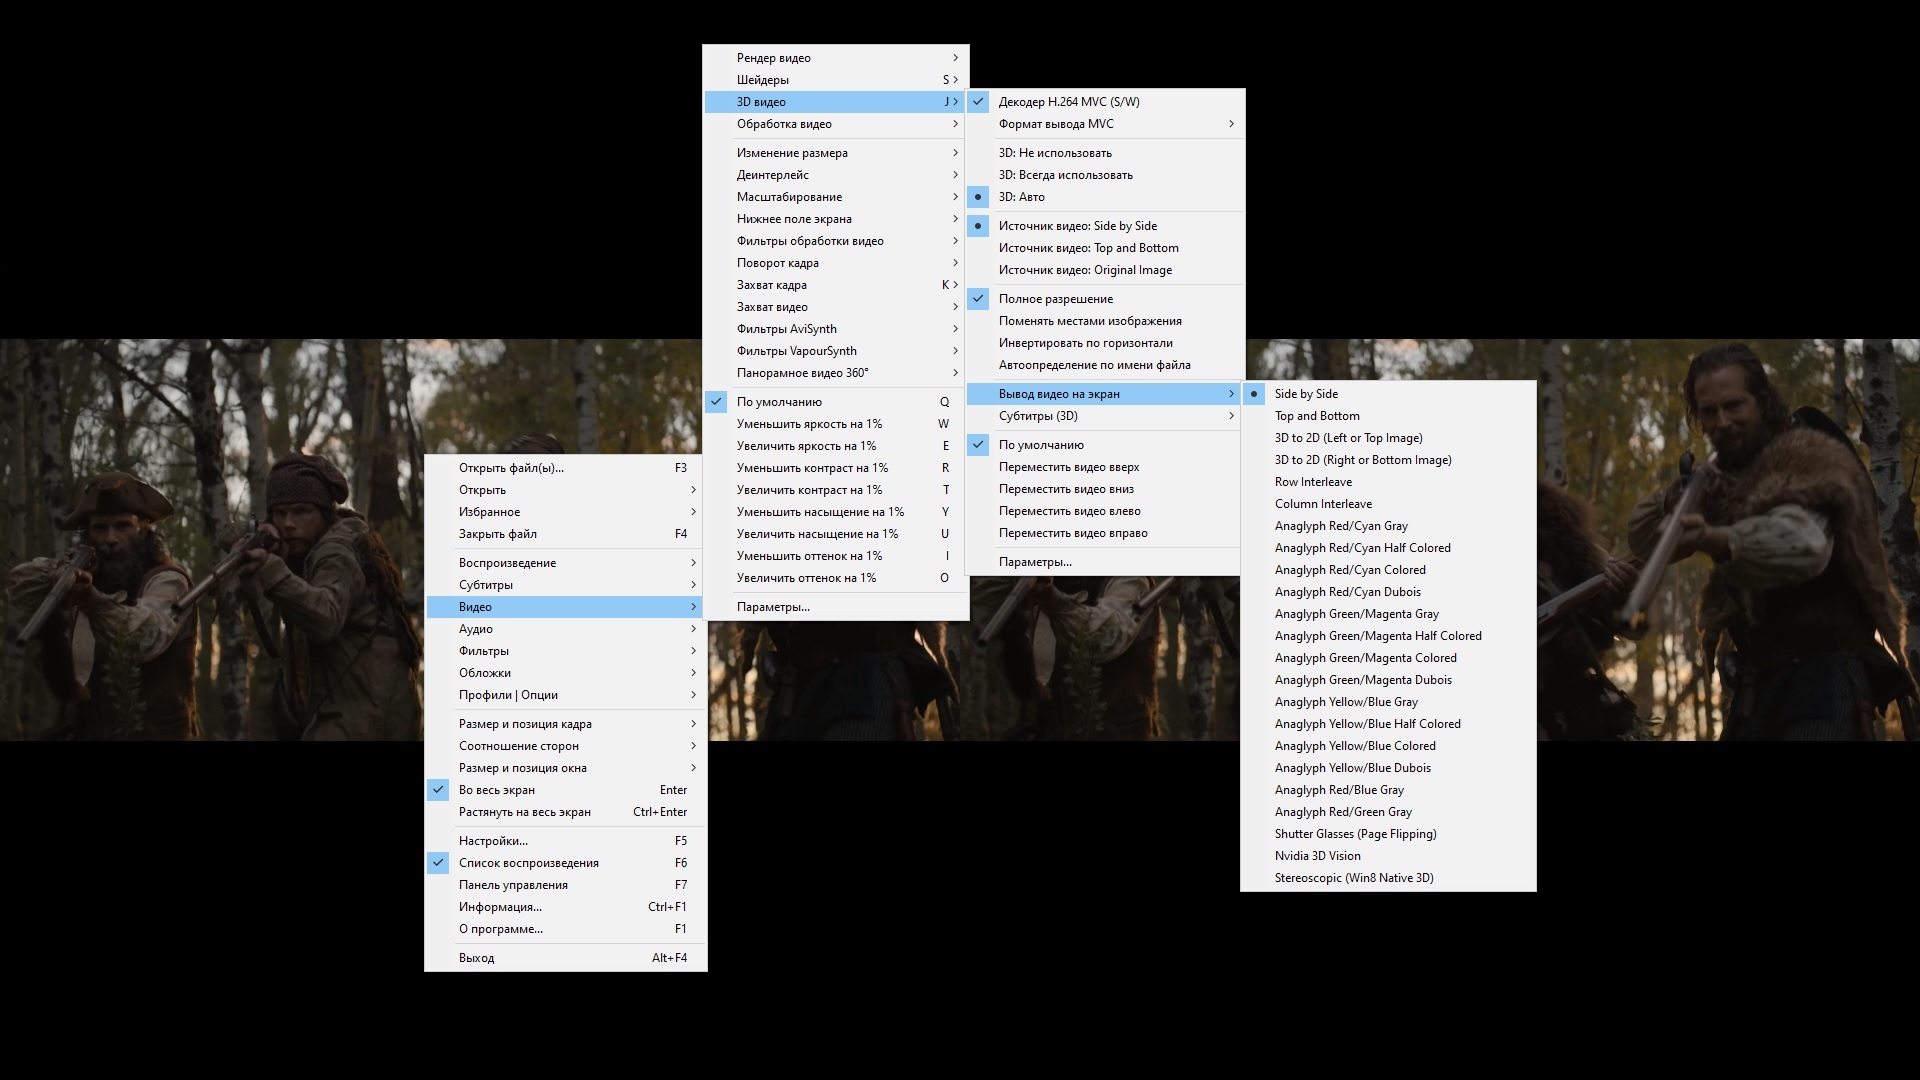Expand Субтитры 3D submenu arrow

[x=1226, y=414]
